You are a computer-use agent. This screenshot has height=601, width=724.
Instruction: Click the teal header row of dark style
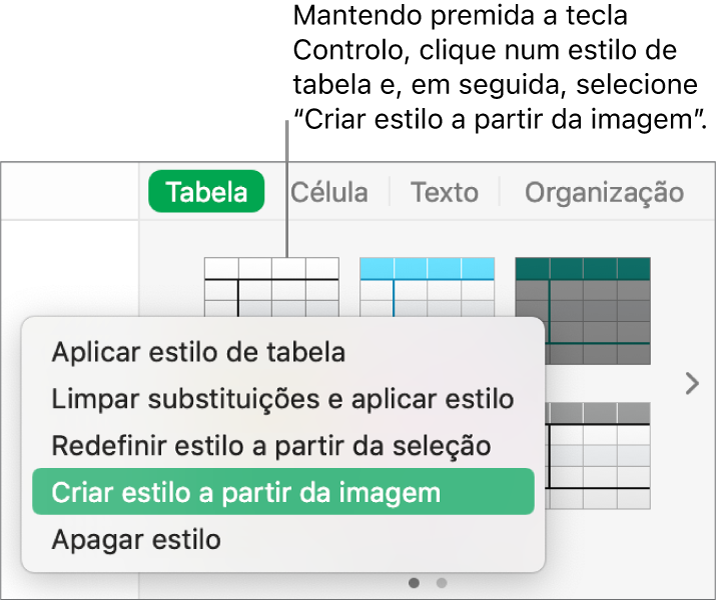pos(583,269)
